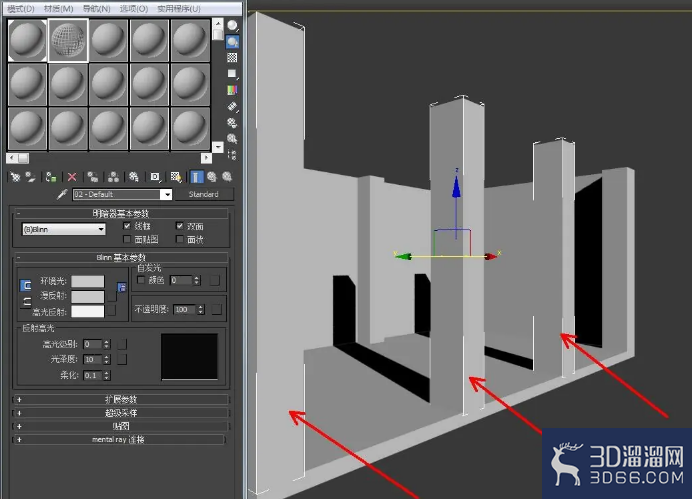Click Show Shaded Material in Viewport icon
Viewport: 692px width, 499px height.
coord(176,177)
